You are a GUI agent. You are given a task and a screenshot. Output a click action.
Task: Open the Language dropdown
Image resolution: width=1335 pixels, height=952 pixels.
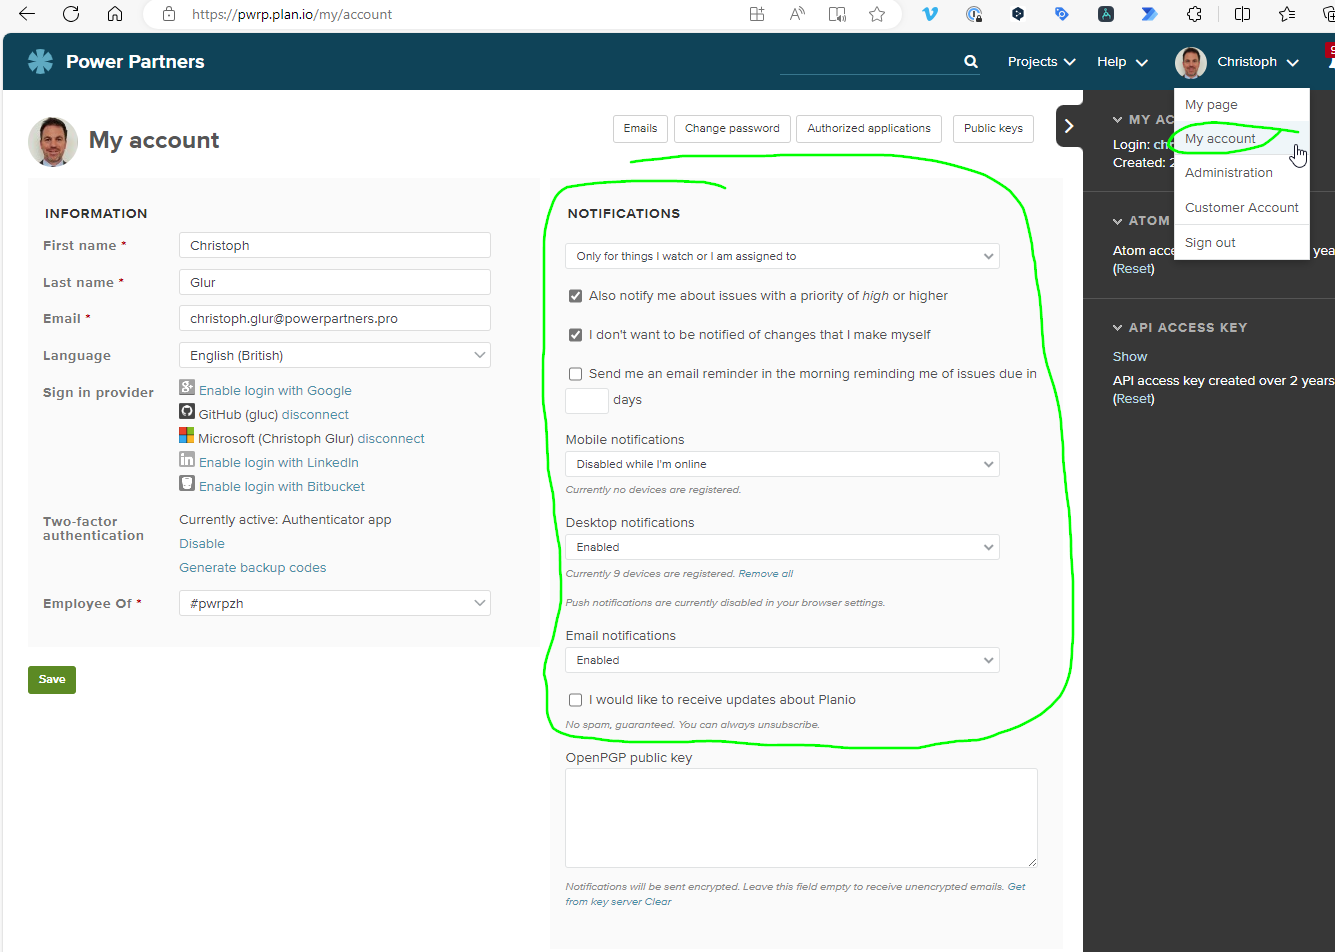click(335, 355)
